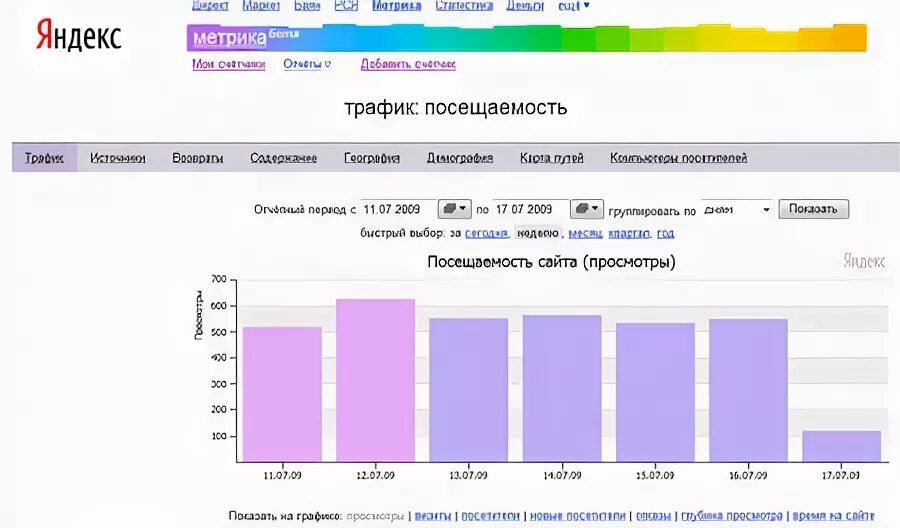Viewport: 900px width, 528px height.
Task: Switch to the Источники tab
Action: (118, 158)
